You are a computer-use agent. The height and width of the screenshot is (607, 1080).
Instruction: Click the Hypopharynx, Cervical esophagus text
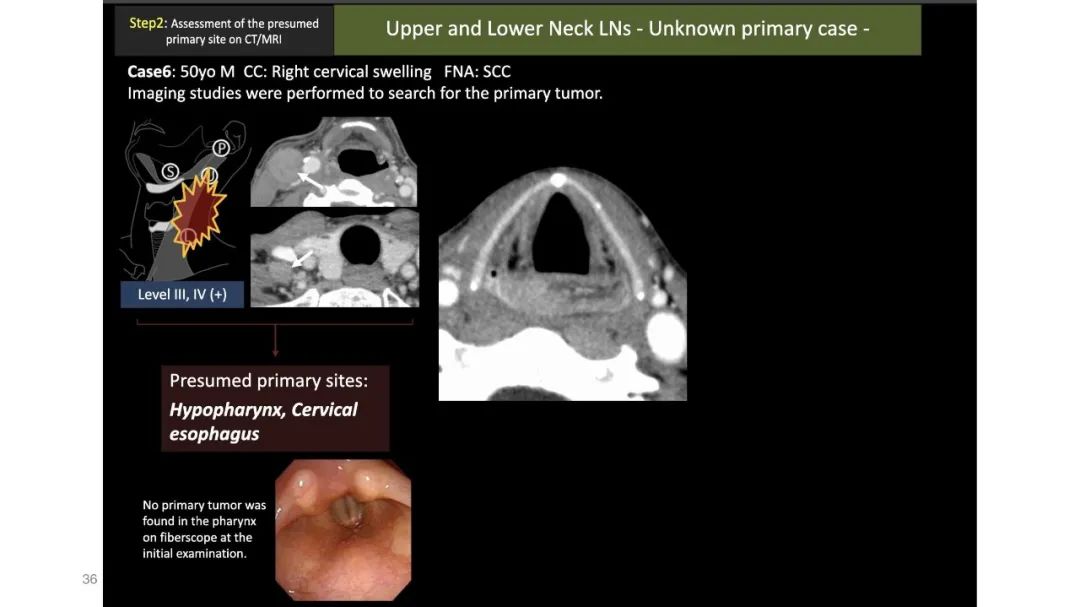[263, 422]
